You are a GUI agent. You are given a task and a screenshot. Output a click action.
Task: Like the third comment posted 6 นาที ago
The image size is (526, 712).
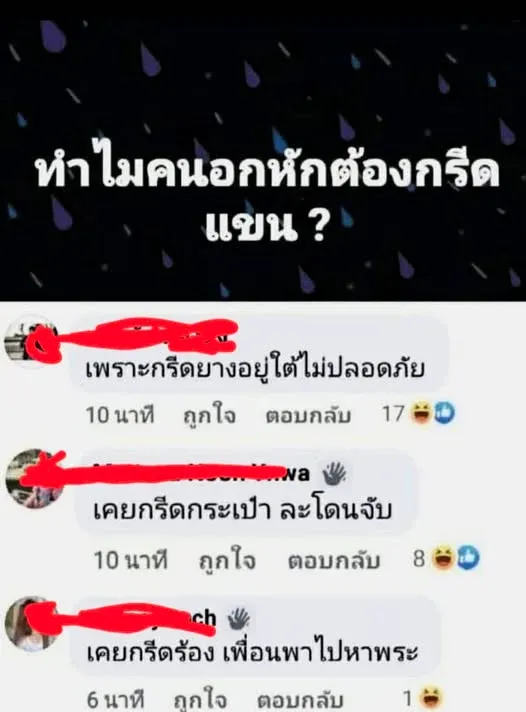click(200, 699)
